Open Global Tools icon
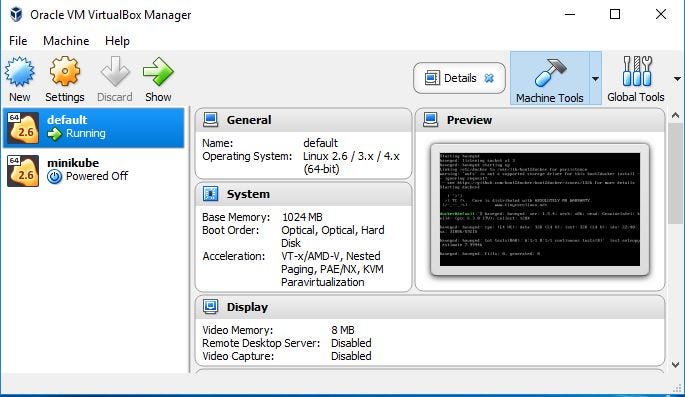This screenshot has height=397, width=685. 637,71
